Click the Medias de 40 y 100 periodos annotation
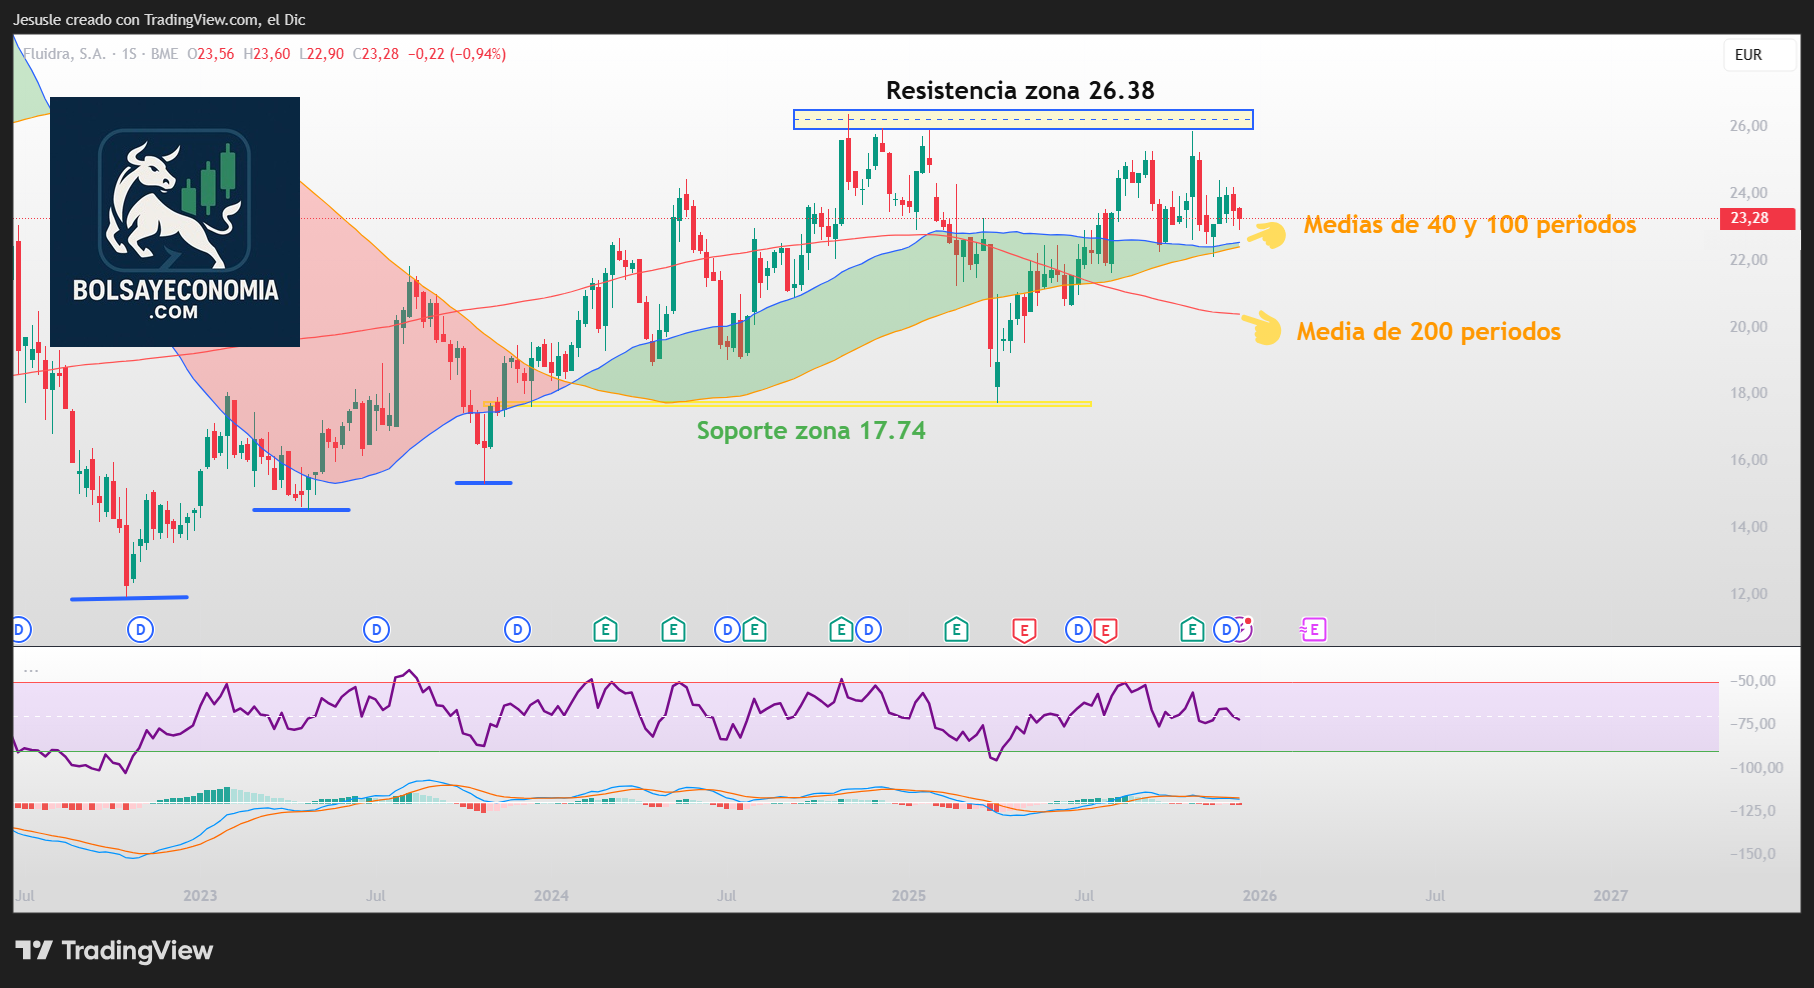Image resolution: width=1814 pixels, height=988 pixels. tap(1469, 225)
